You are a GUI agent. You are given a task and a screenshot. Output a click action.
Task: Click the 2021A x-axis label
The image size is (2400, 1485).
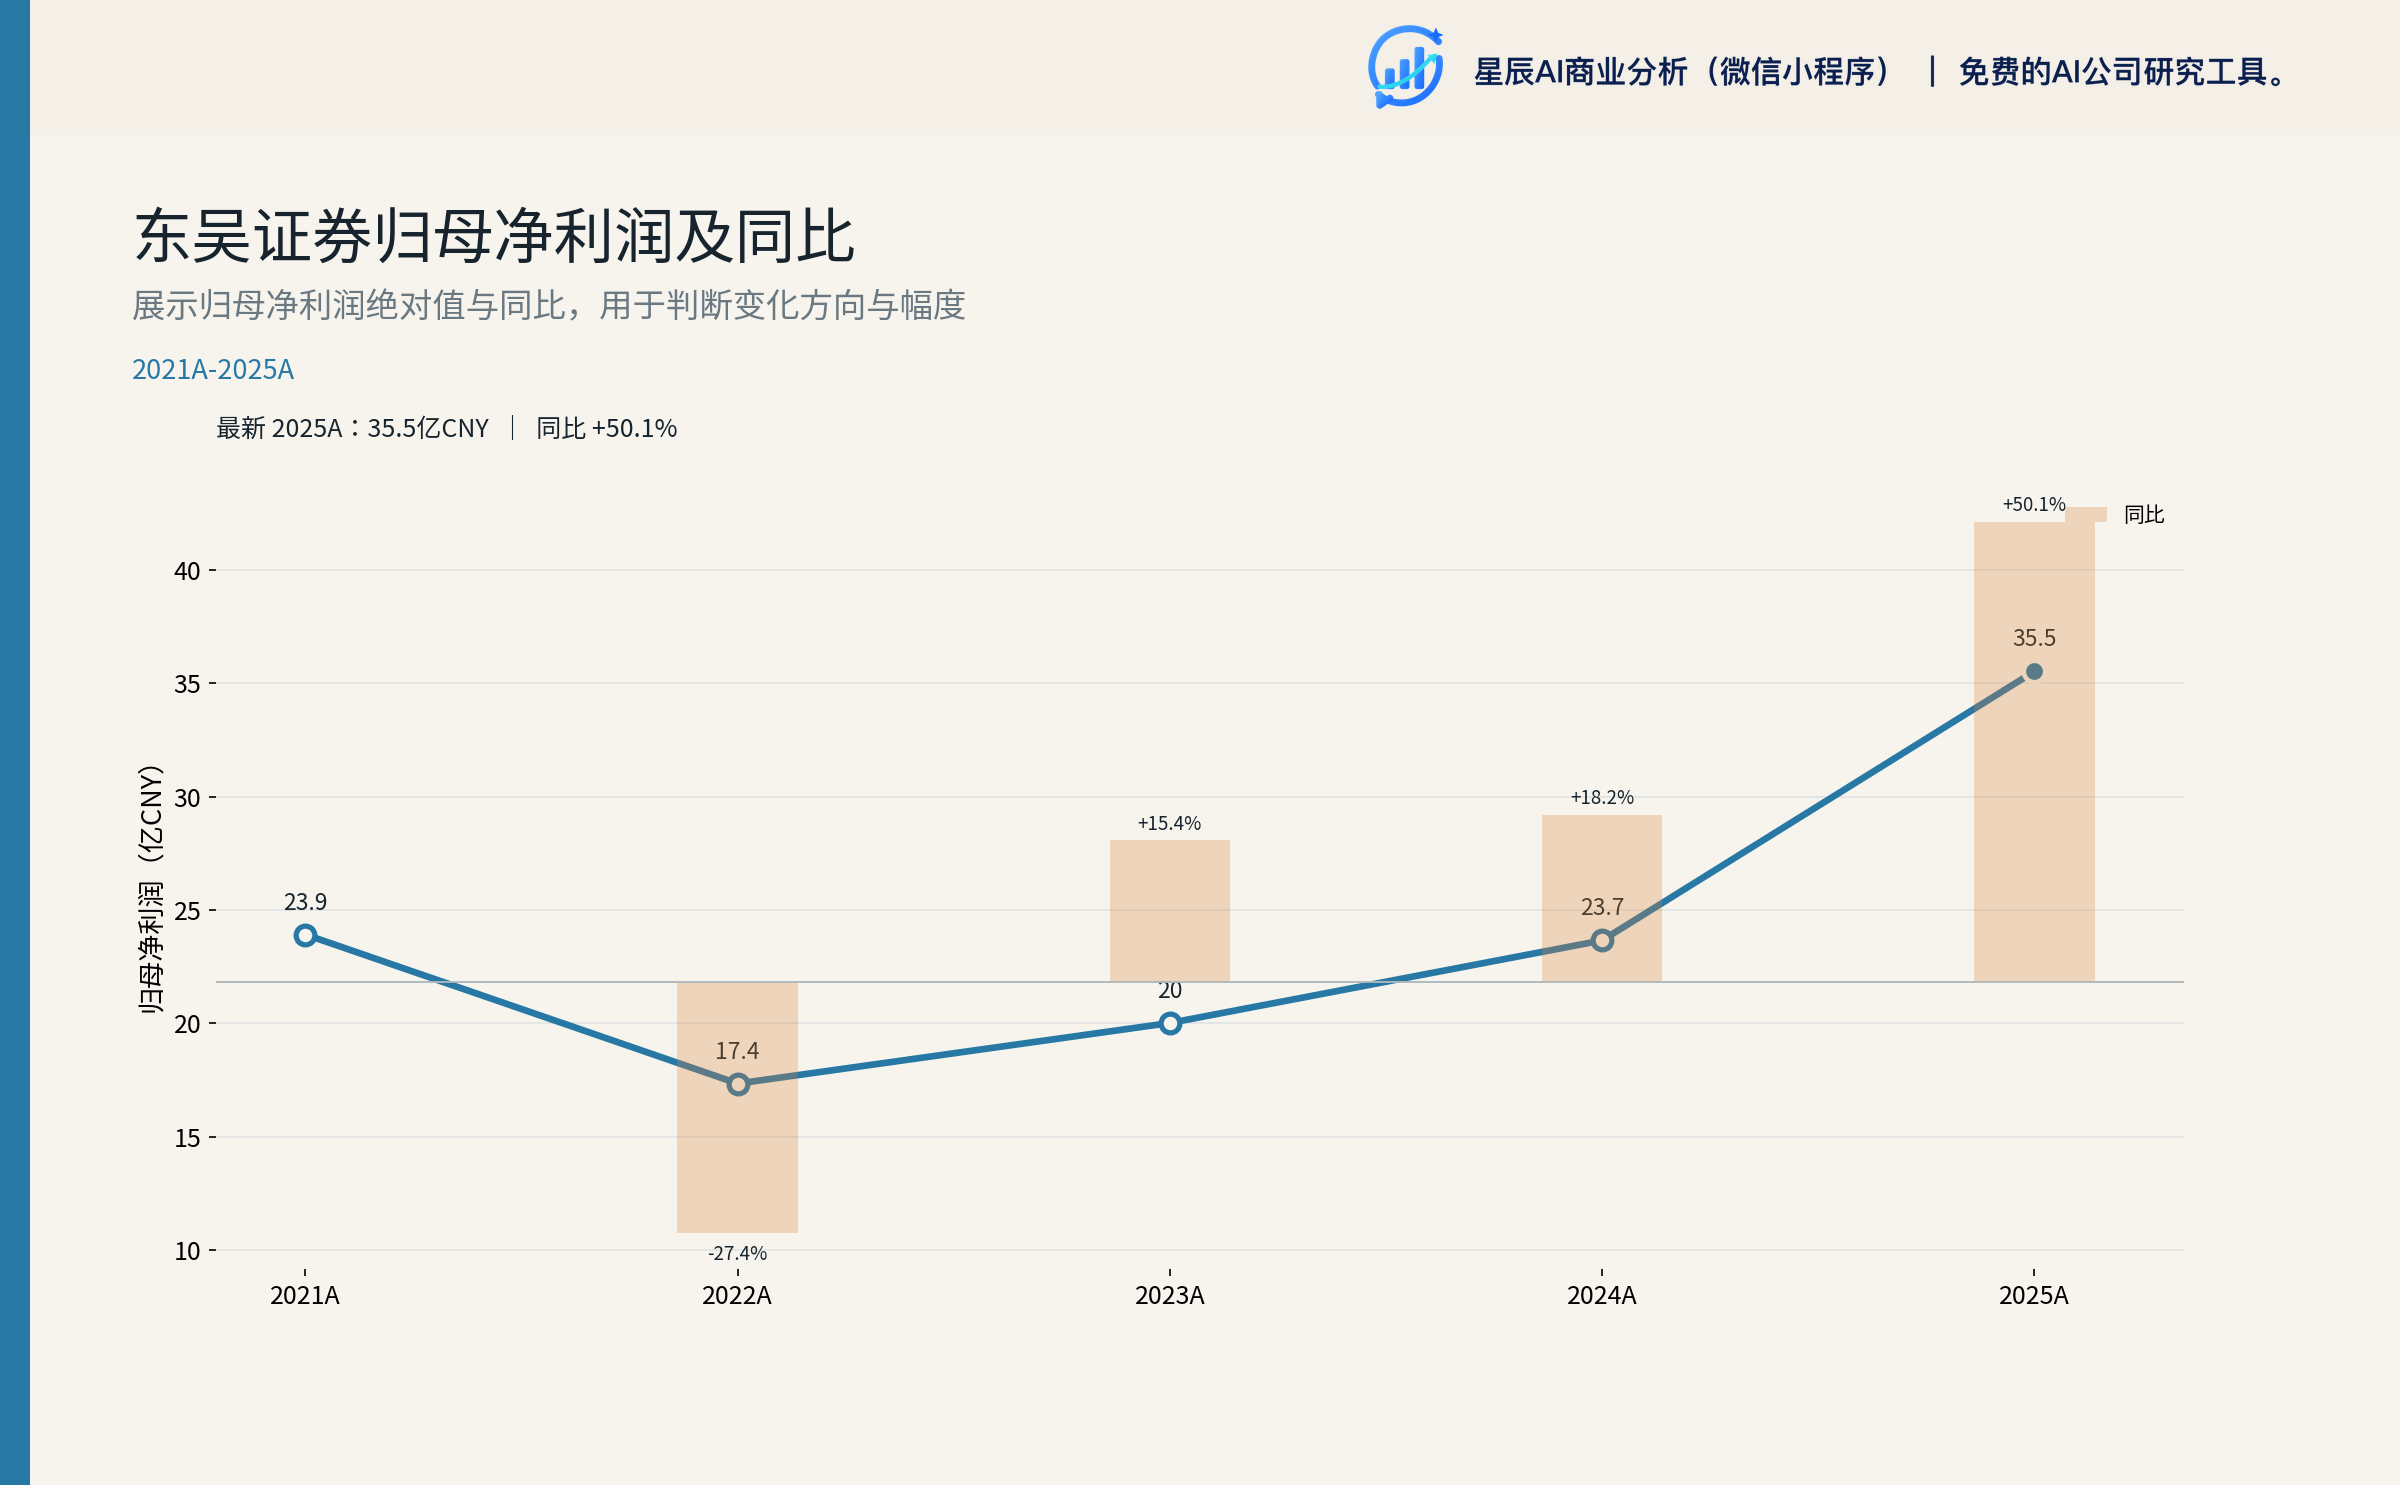click(305, 1296)
